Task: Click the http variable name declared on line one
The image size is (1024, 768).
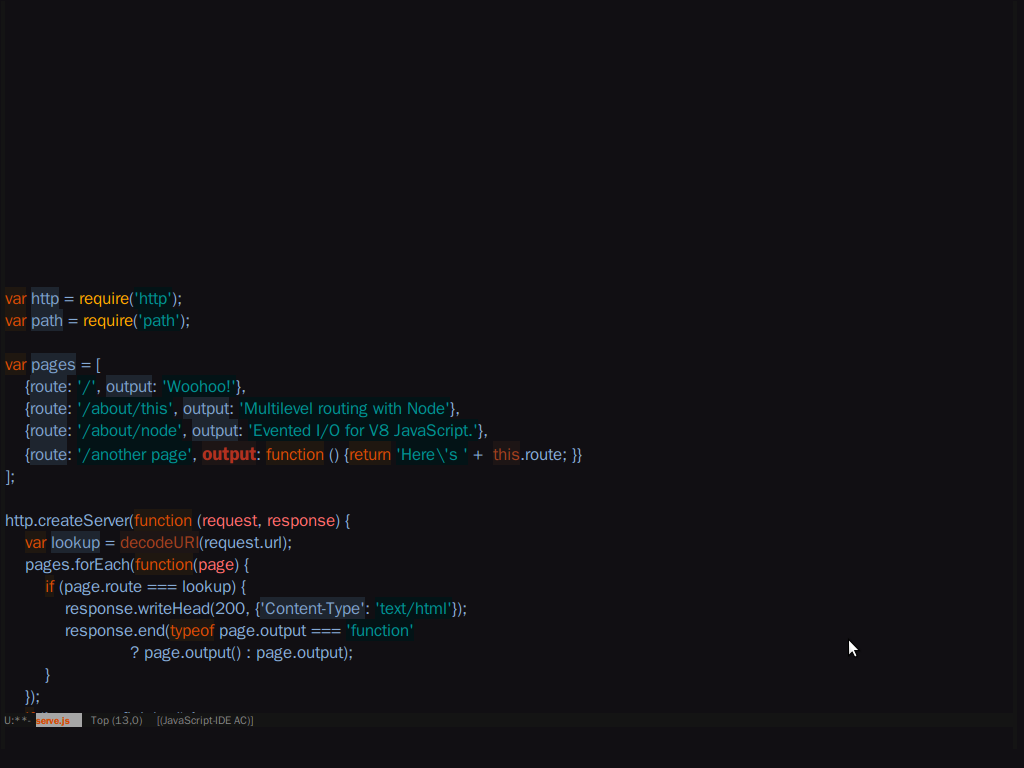Action: [45, 298]
